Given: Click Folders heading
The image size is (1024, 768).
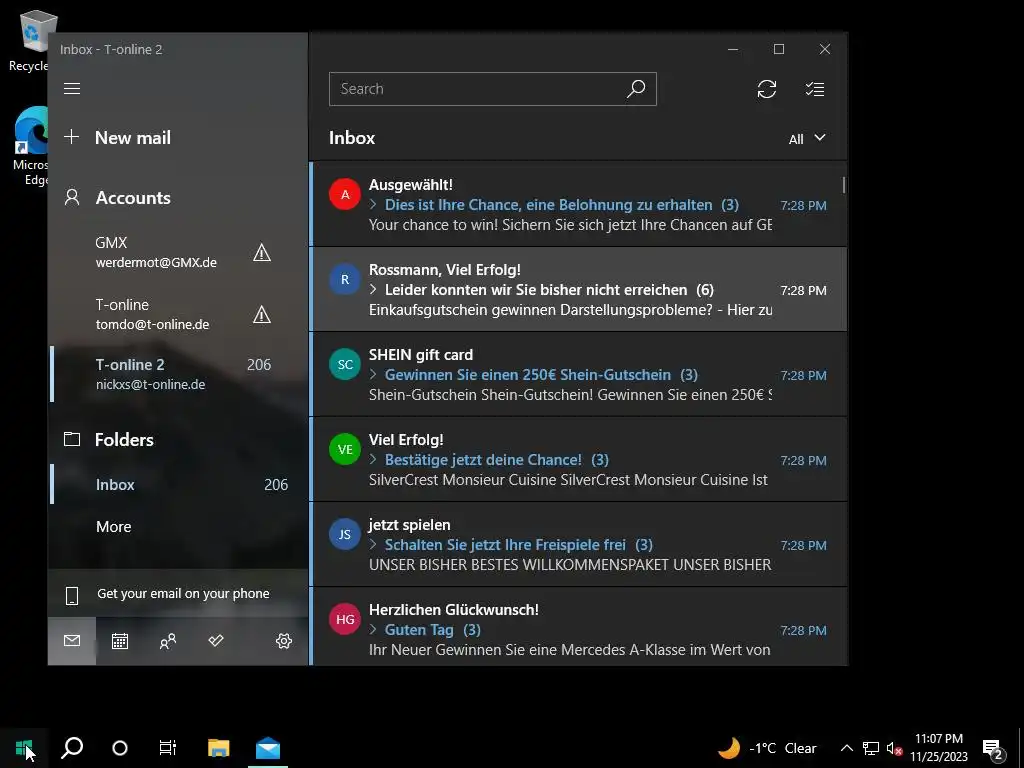Looking at the screenshot, I should pos(124,440).
